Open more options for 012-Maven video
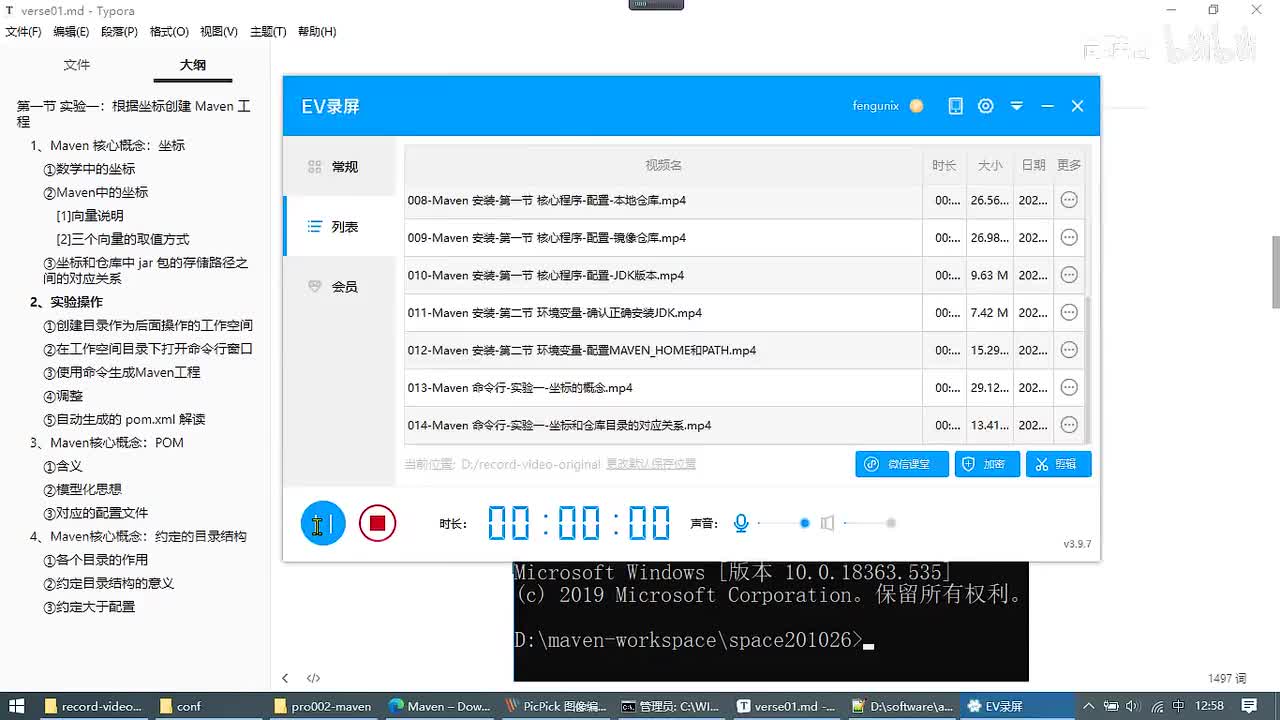Screen dimensions: 1280x720 [x=1069, y=350]
